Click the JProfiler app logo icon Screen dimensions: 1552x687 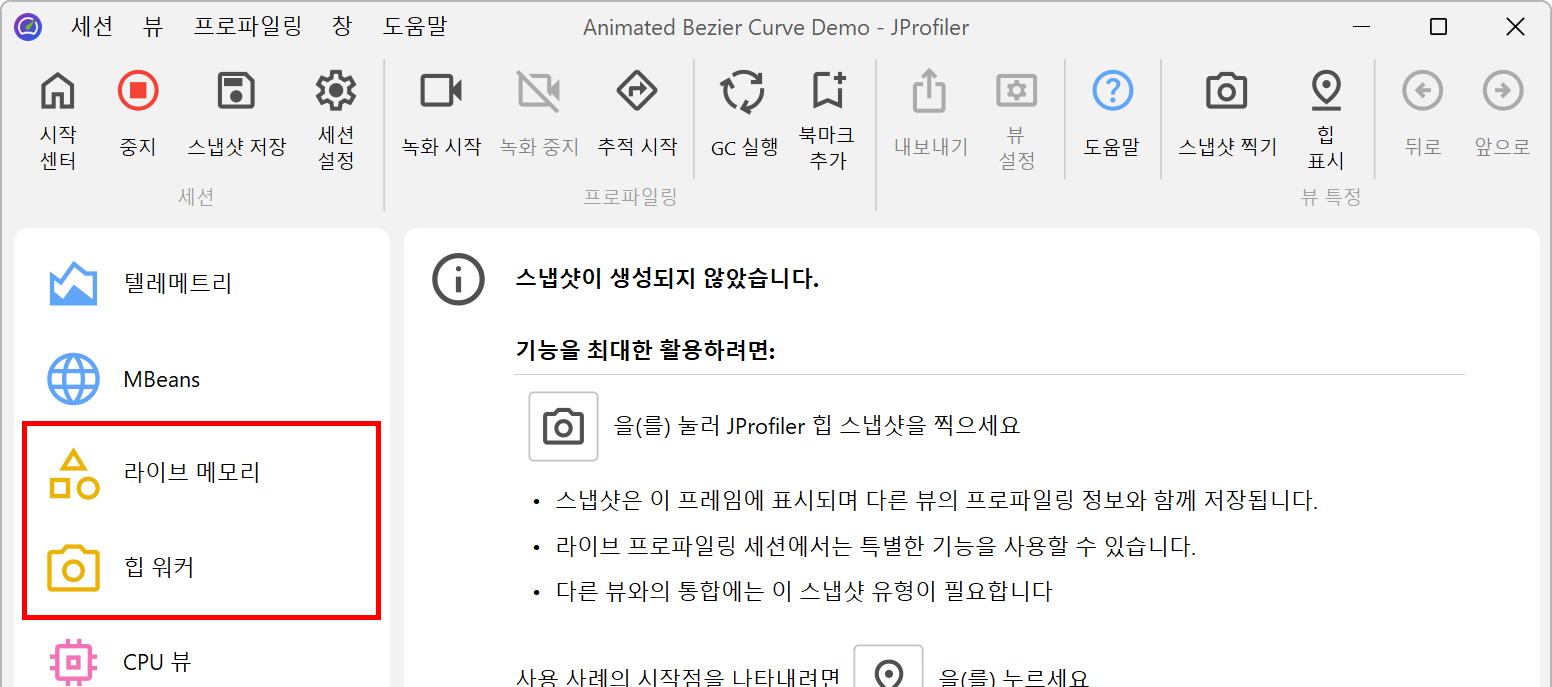click(x=28, y=27)
